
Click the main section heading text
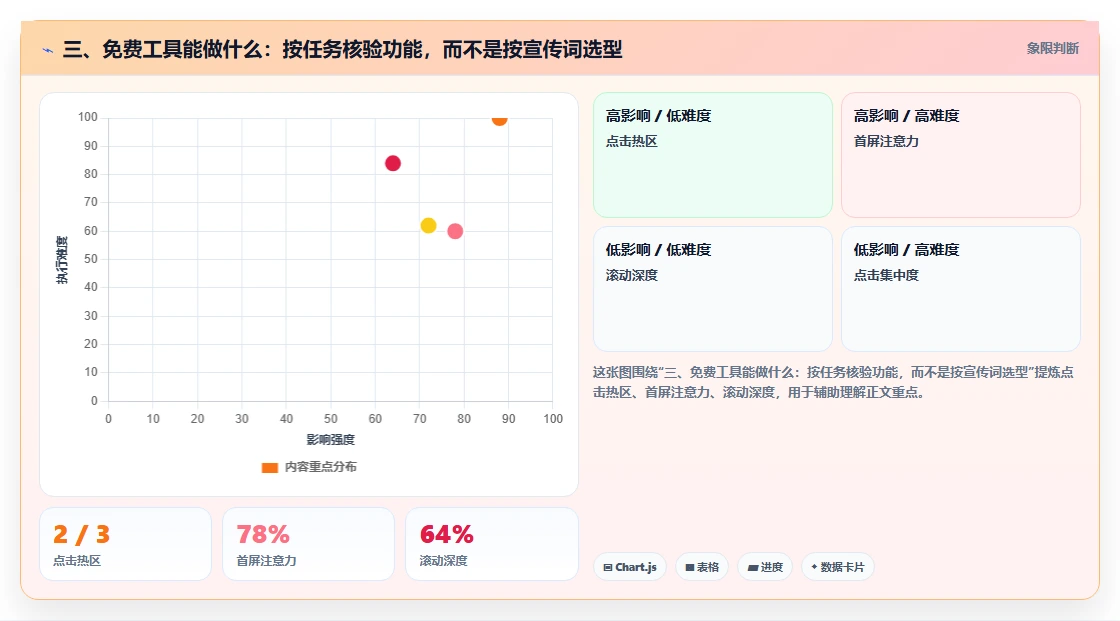342,49
